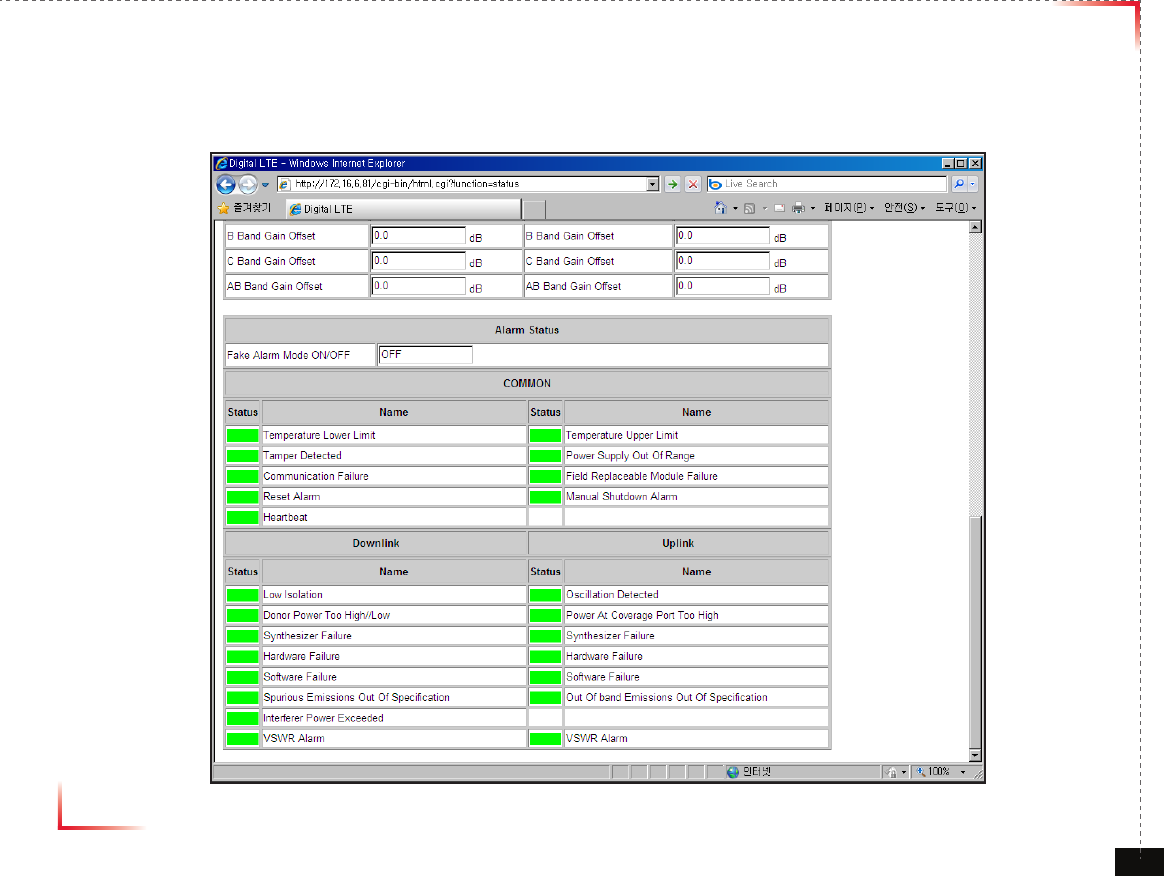Click the right C Band Gain Offset field

(x=722, y=261)
